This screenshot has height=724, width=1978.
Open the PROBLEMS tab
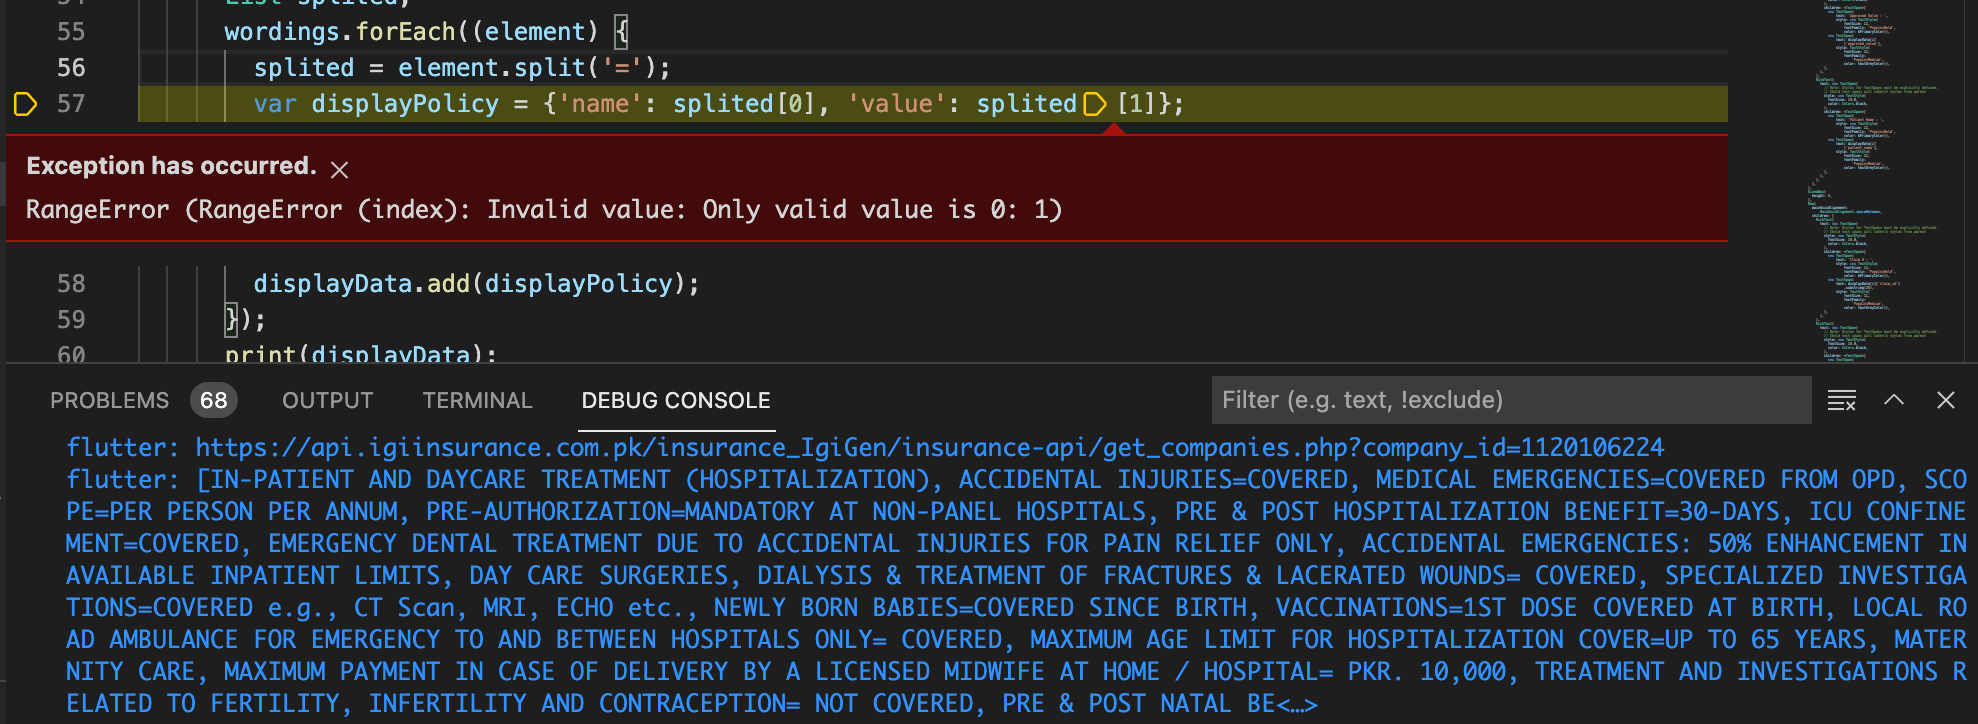tap(109, 401)
